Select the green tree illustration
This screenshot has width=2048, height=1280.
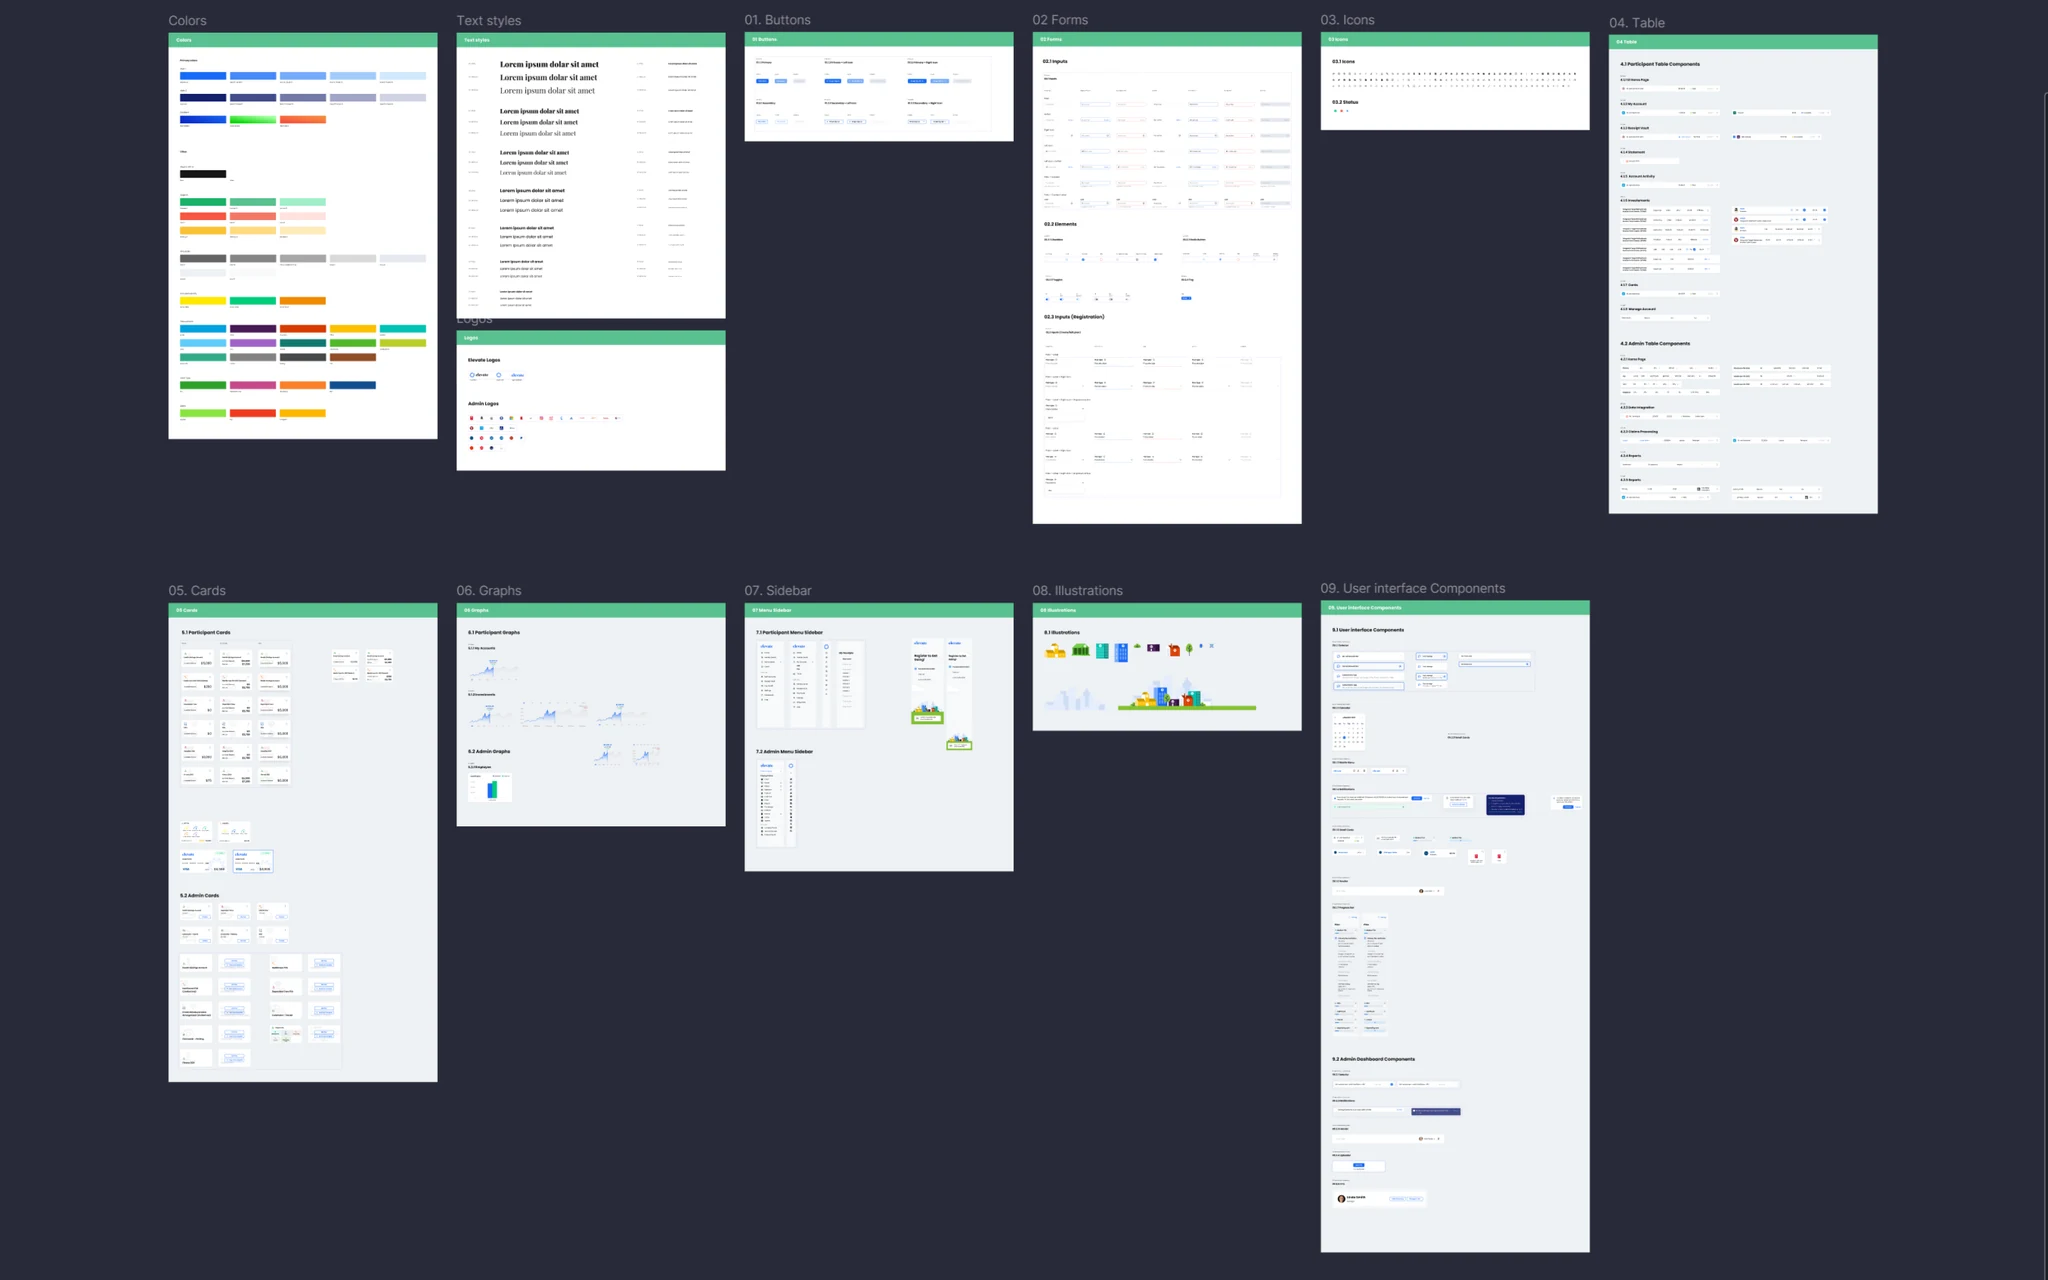(x=1189, y=649)
